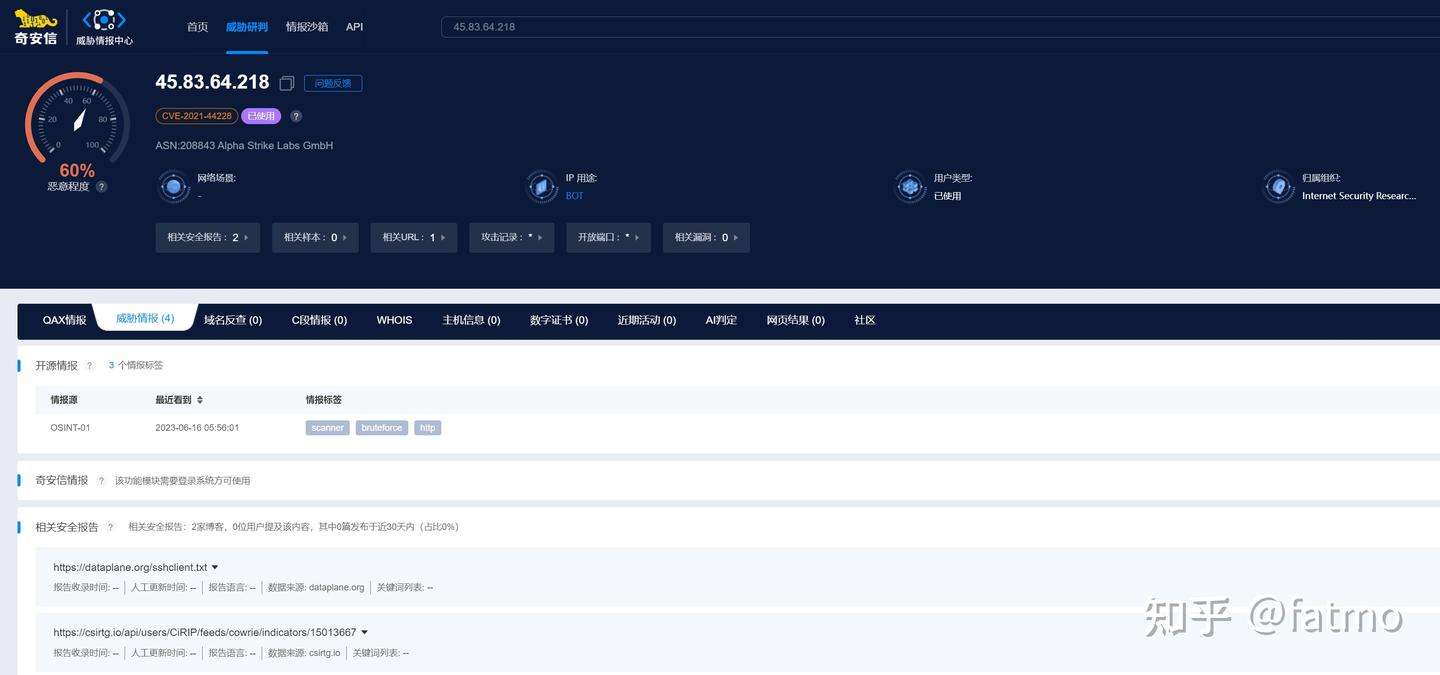The height and width of the screenshot is (675, 1440).
Task: Open 情报沙箱 navigation item
Action: tap(307, 27)
